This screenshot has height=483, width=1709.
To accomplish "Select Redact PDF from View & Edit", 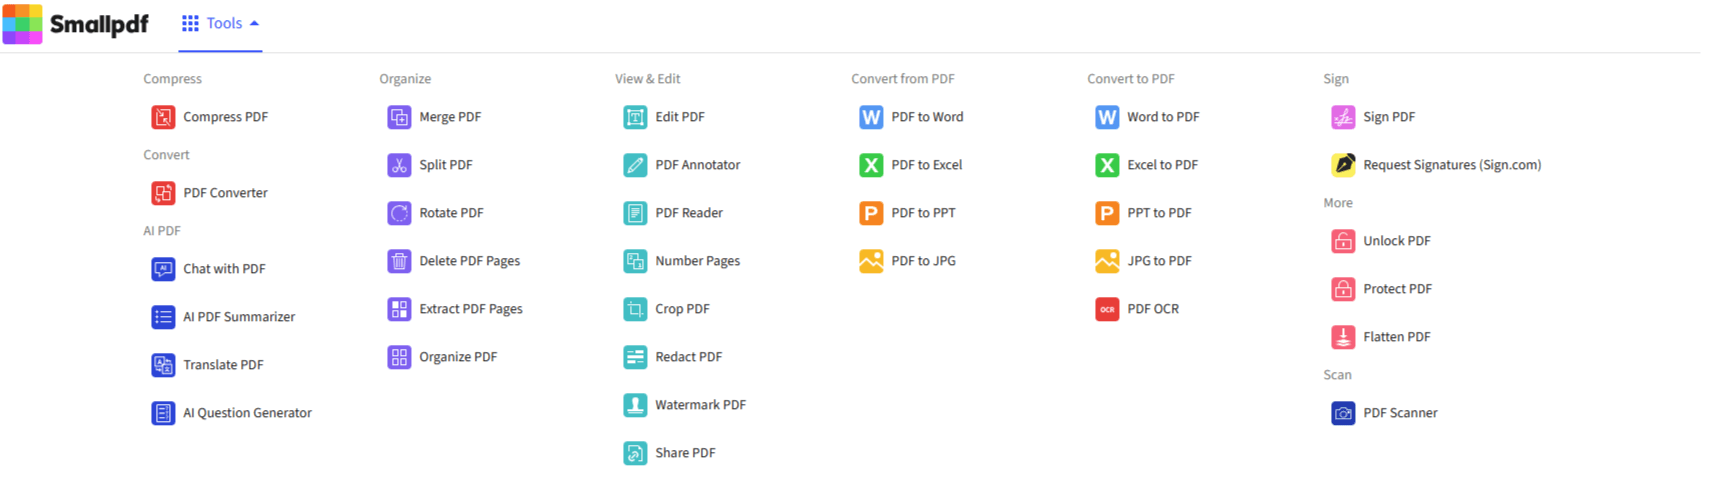I will [x=688, y=357].
